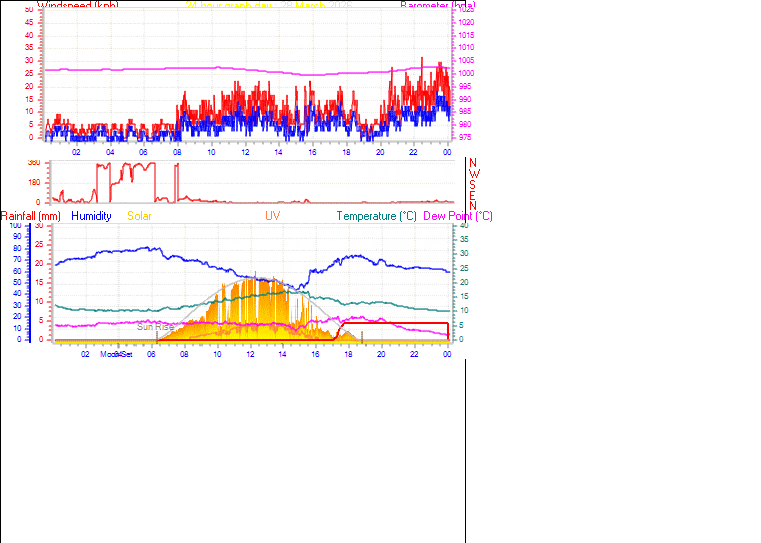Click the magenta "Dew Point (°C)" label
761x543 pixels.
point(458,216)
